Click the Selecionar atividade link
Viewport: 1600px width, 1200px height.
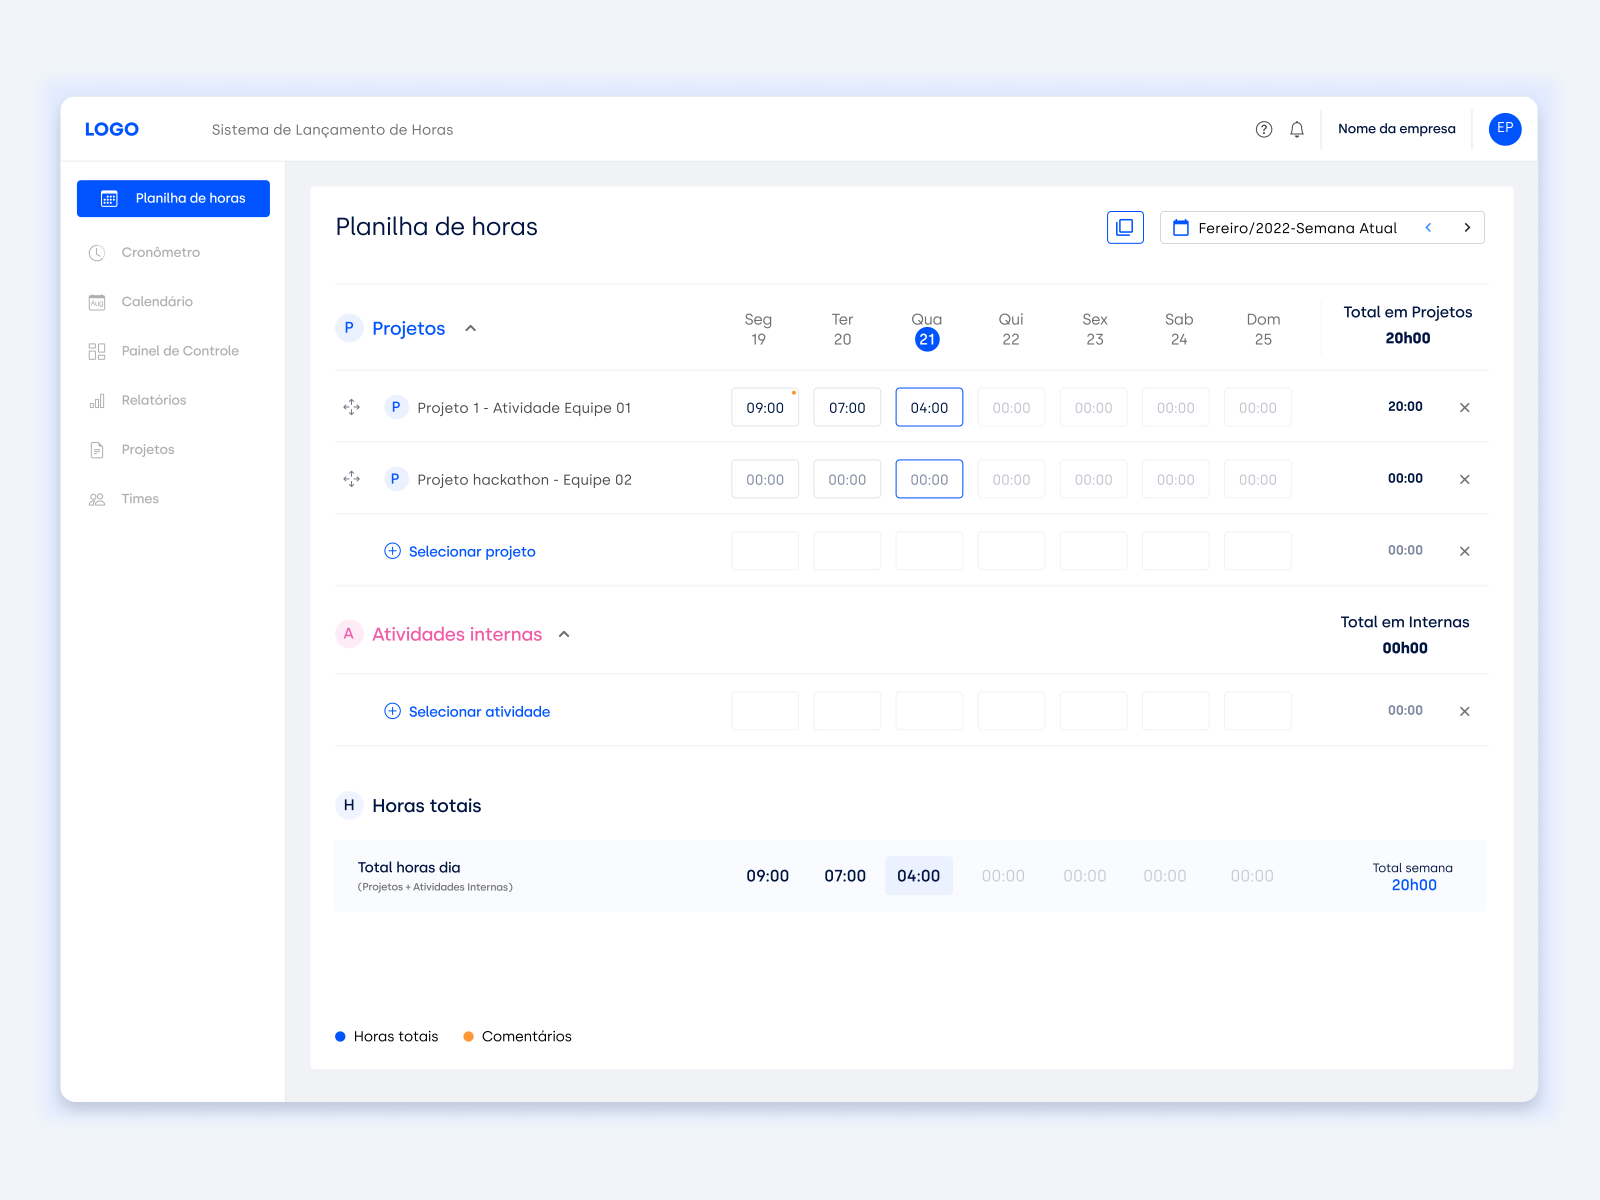tap(479, 711)
